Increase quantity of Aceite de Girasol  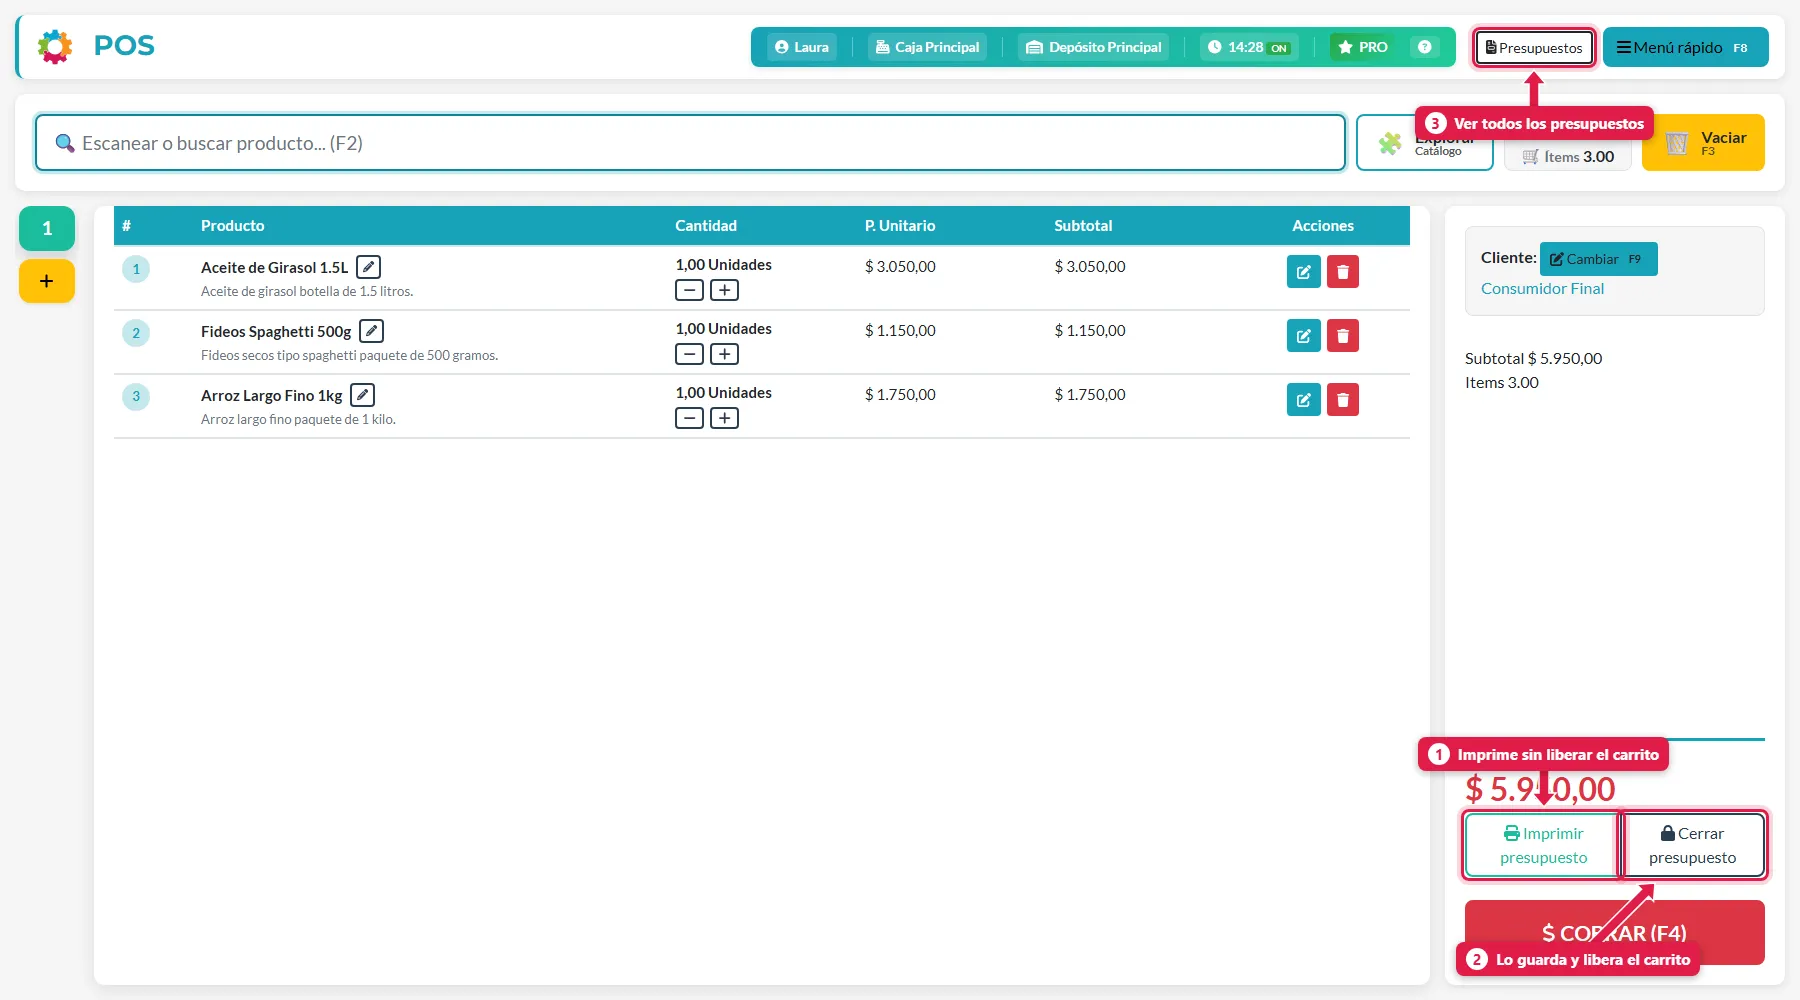pos(724,290)
